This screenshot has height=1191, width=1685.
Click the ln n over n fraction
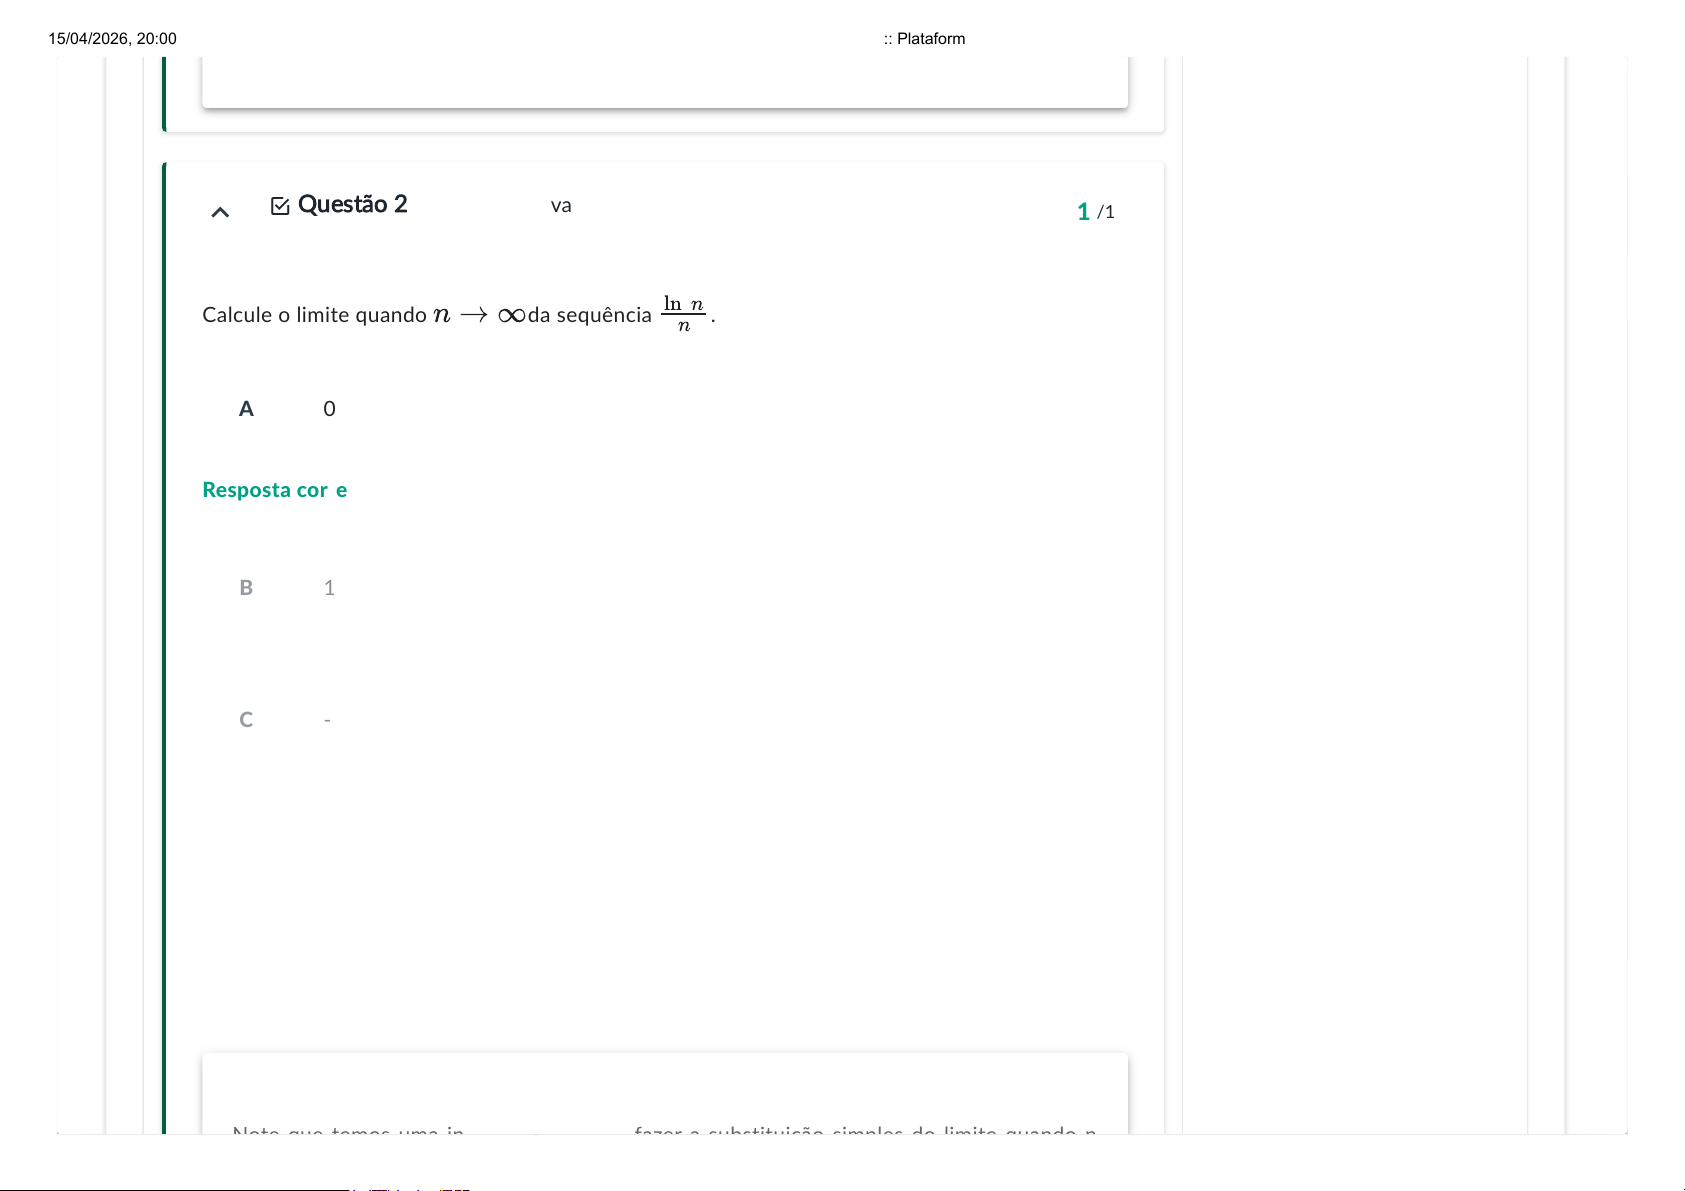(x=684, y=314)
